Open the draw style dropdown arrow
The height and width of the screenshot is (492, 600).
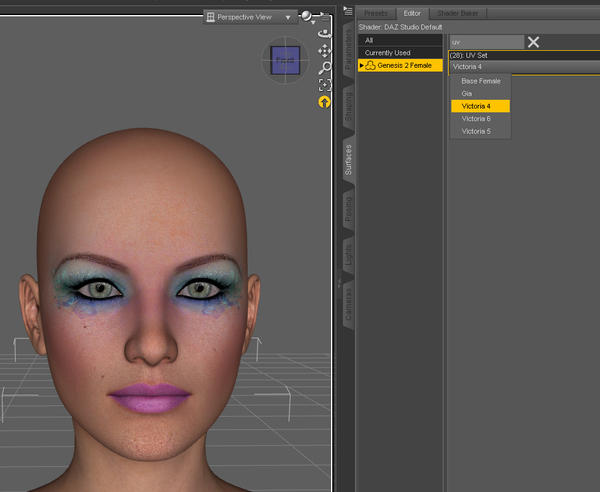click(x=313, y=22)
